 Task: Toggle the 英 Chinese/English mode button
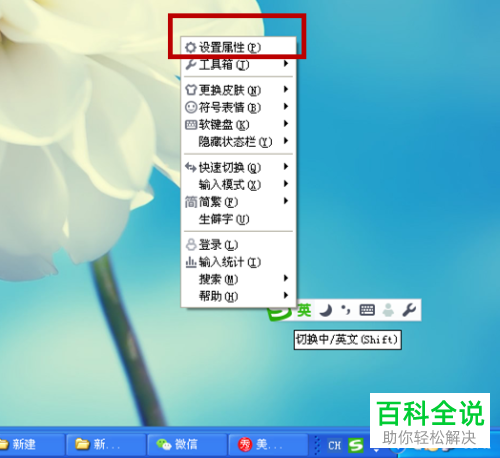(304, 310)
